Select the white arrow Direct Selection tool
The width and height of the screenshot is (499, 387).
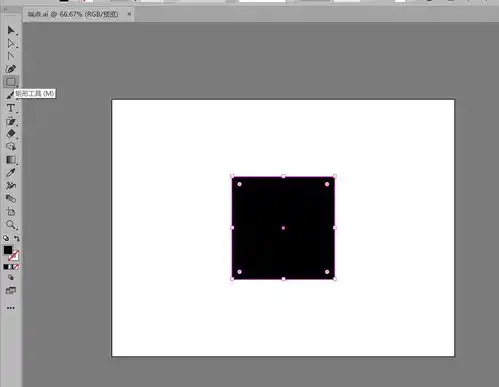point(11,43)
